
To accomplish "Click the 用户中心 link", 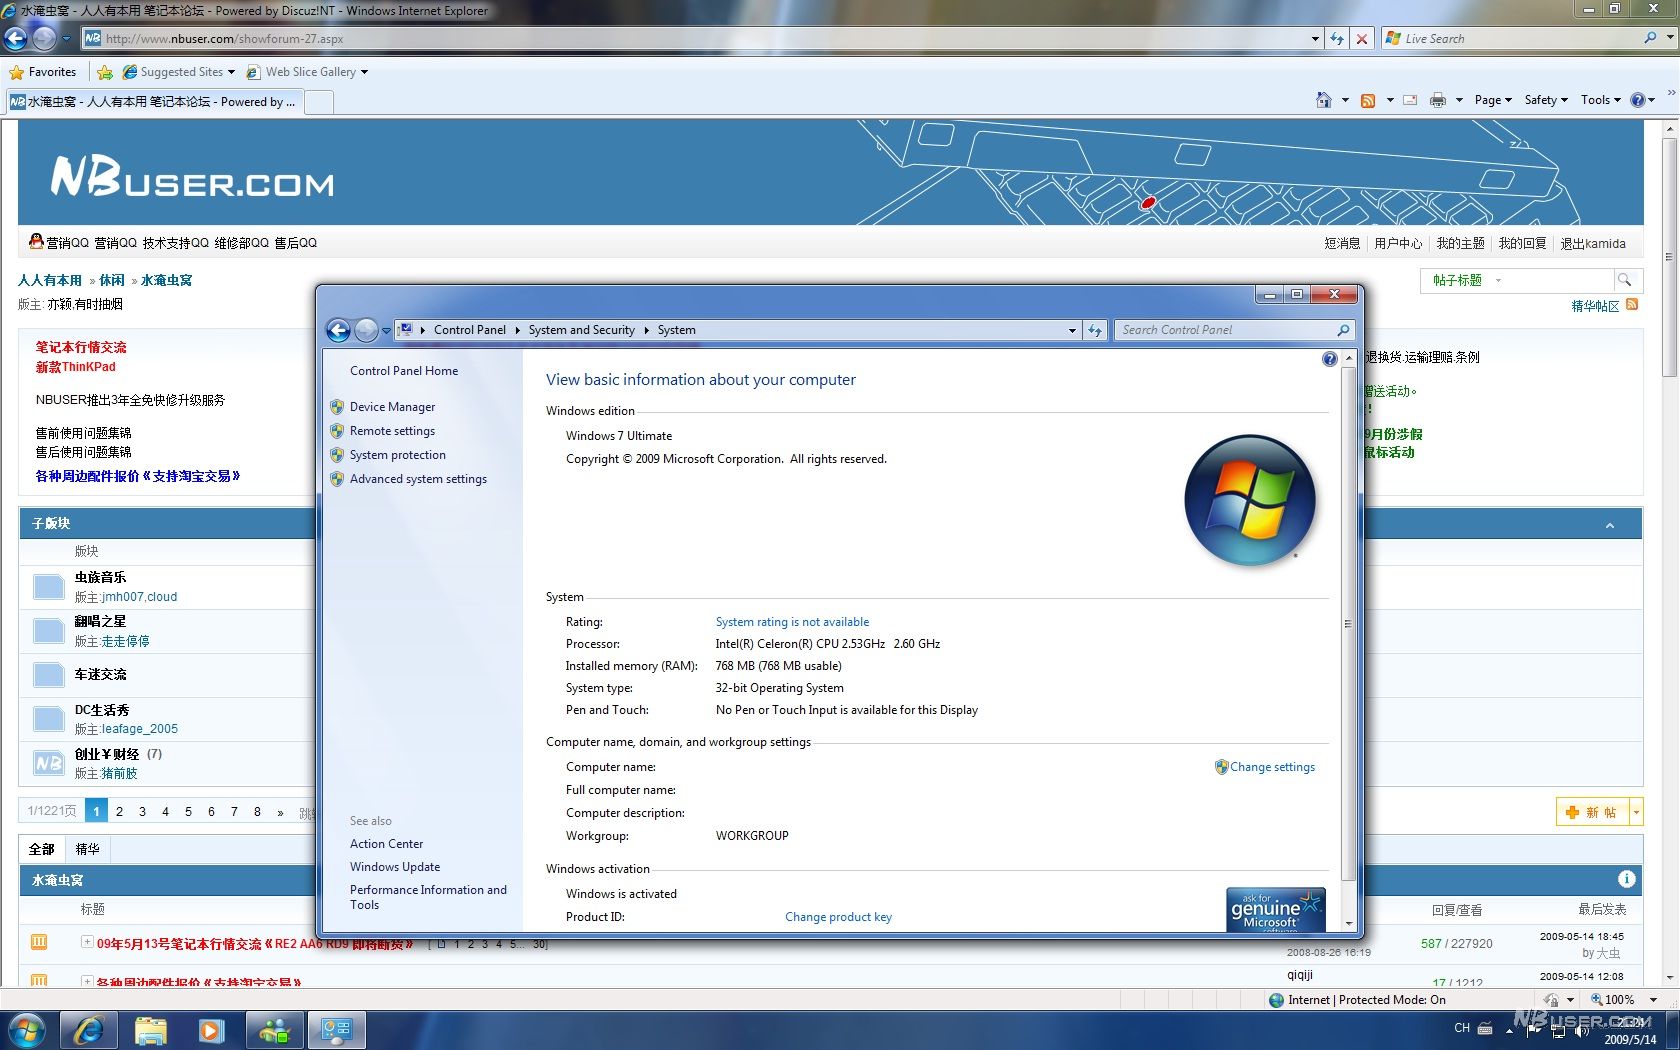I will [1398, 243].
